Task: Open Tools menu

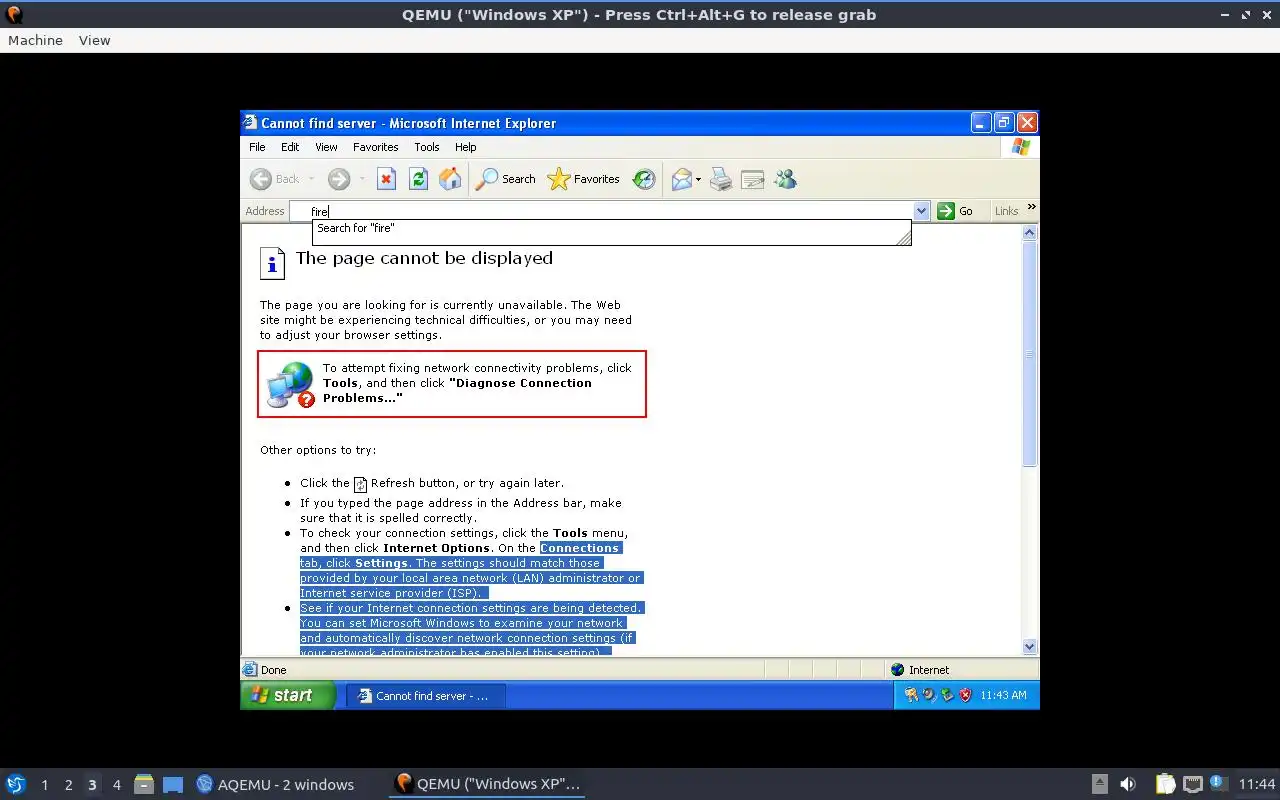Action: tap(427, 147)
